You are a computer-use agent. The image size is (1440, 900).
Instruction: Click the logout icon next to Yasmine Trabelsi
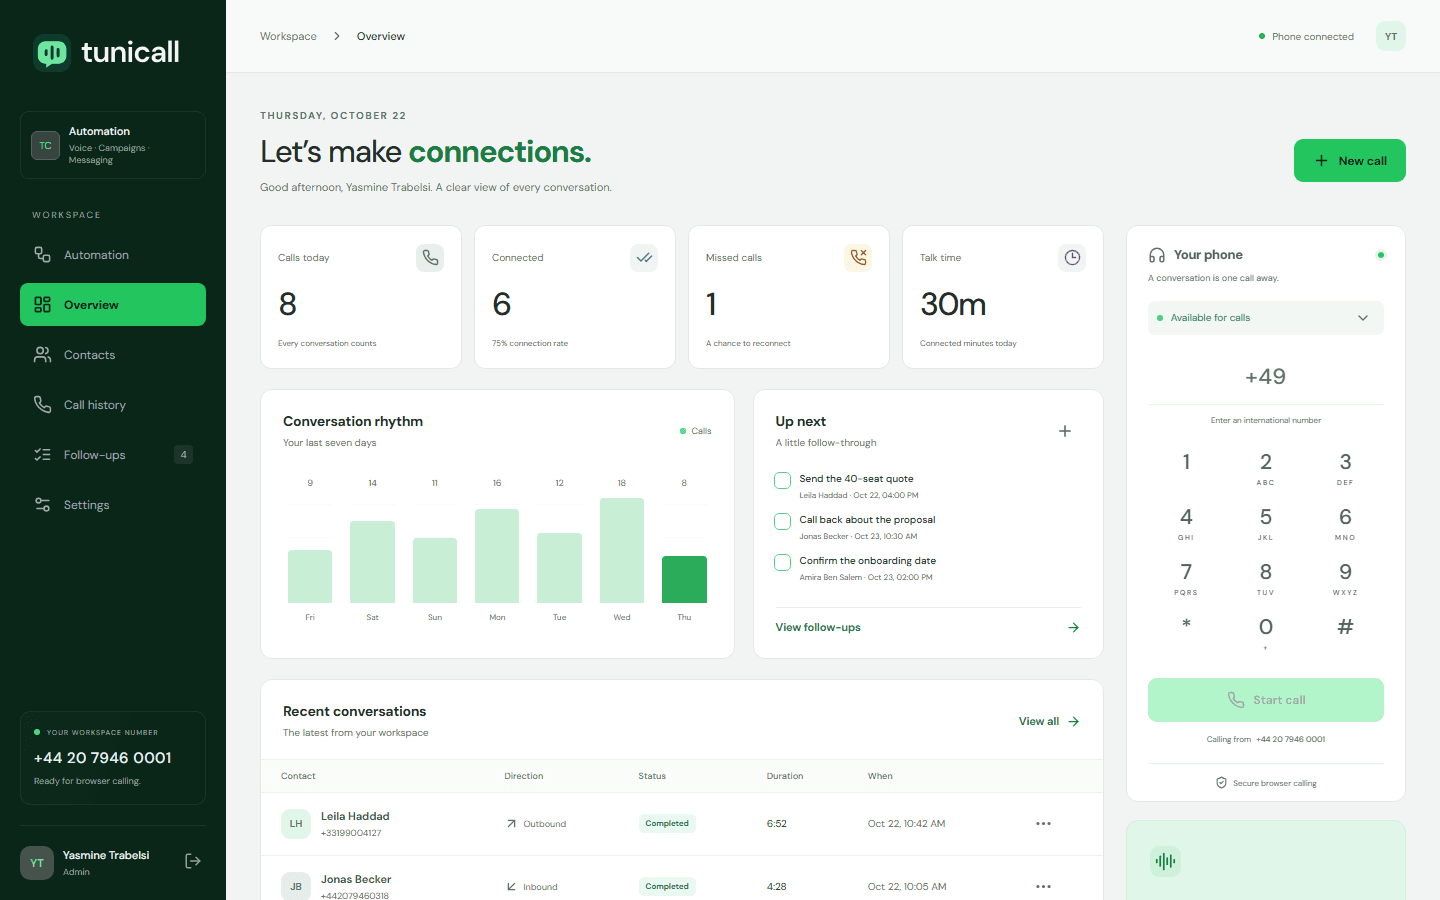[193, 861]
